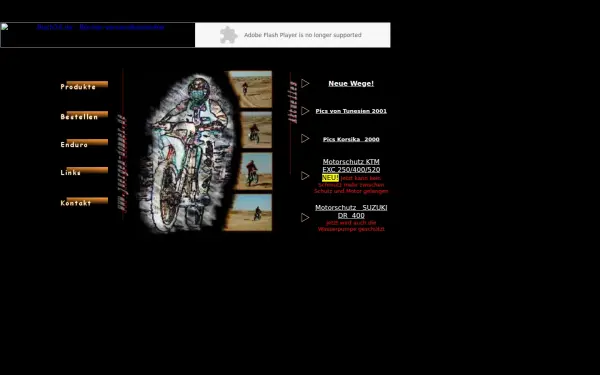
Task: Open the Produkte menu item
Action: coord(84,85)
